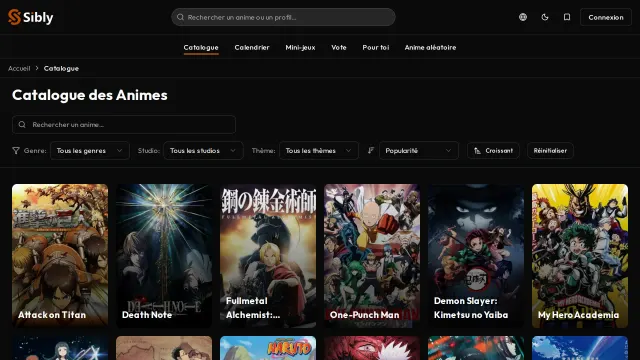This screenshot has width=640, height=360.
Task: Open the Naruto poster in second row
Action: tap(268, 348)
